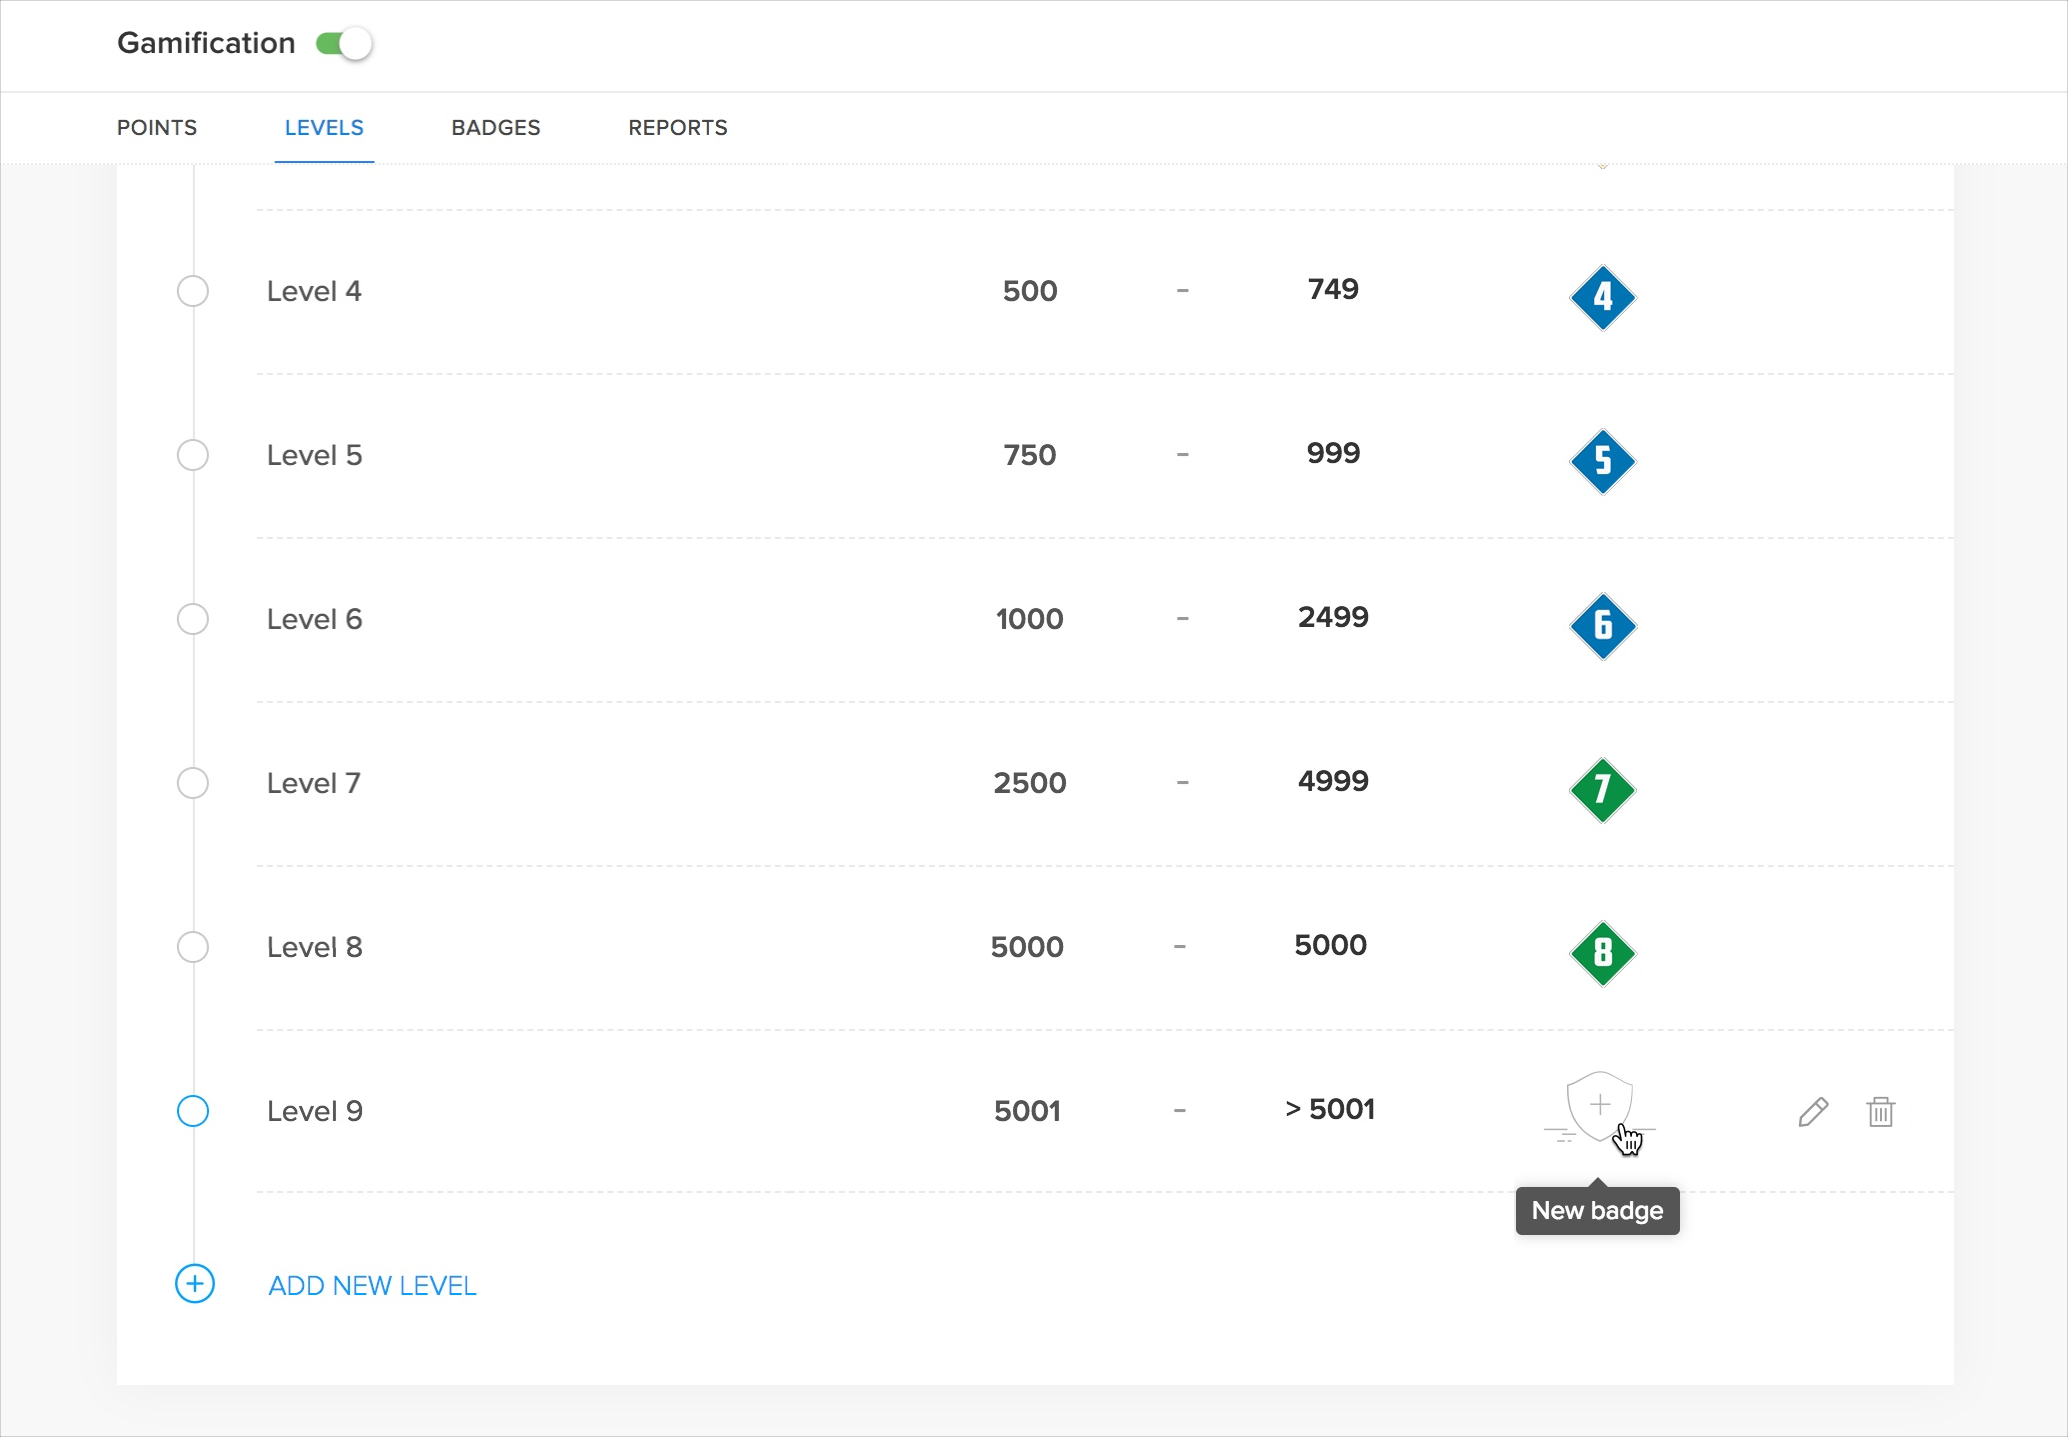Select the Level 4 timeline circle
The width and height of the screenshot is (2068, 1437).
(193, 291)
